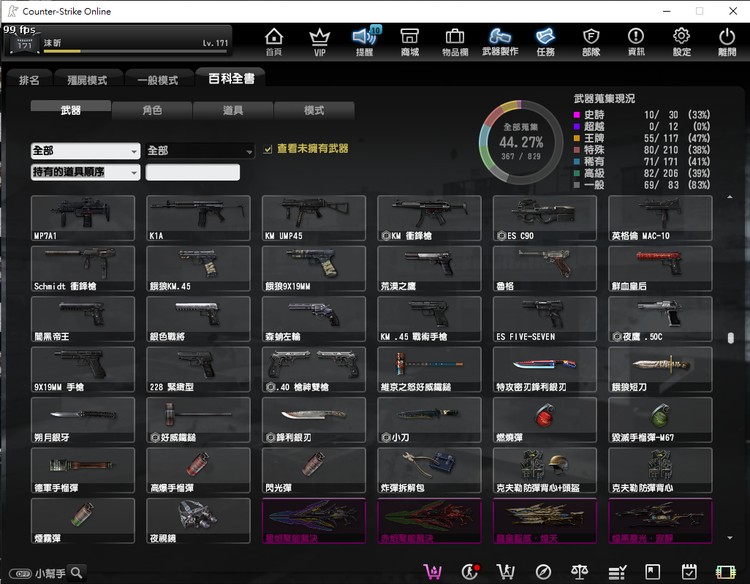
Task: Open the compass icon in bottom bar
Action: coord(543,572)
